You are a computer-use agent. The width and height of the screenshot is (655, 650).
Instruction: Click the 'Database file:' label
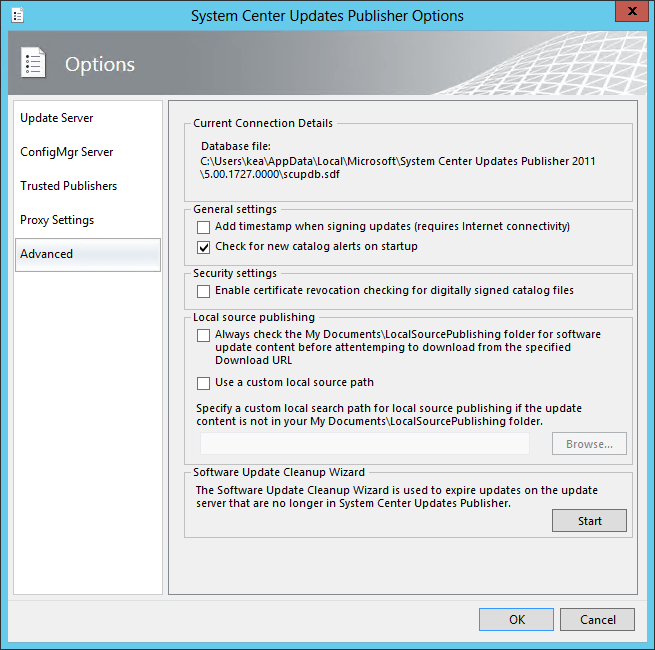click(x=236, y=146)
